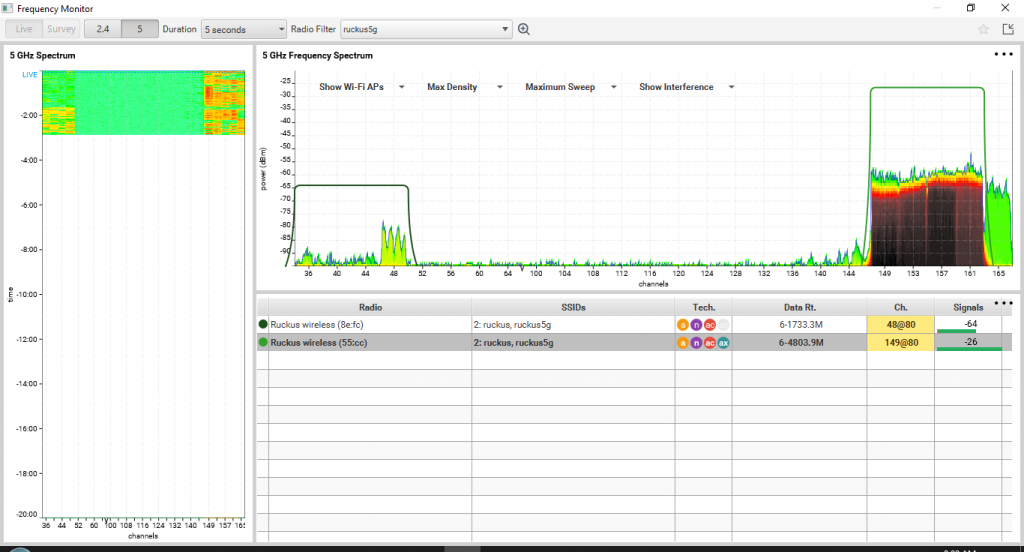
Task: Click the 5 GHz Spectrum panel title
Action: (42, 56)
